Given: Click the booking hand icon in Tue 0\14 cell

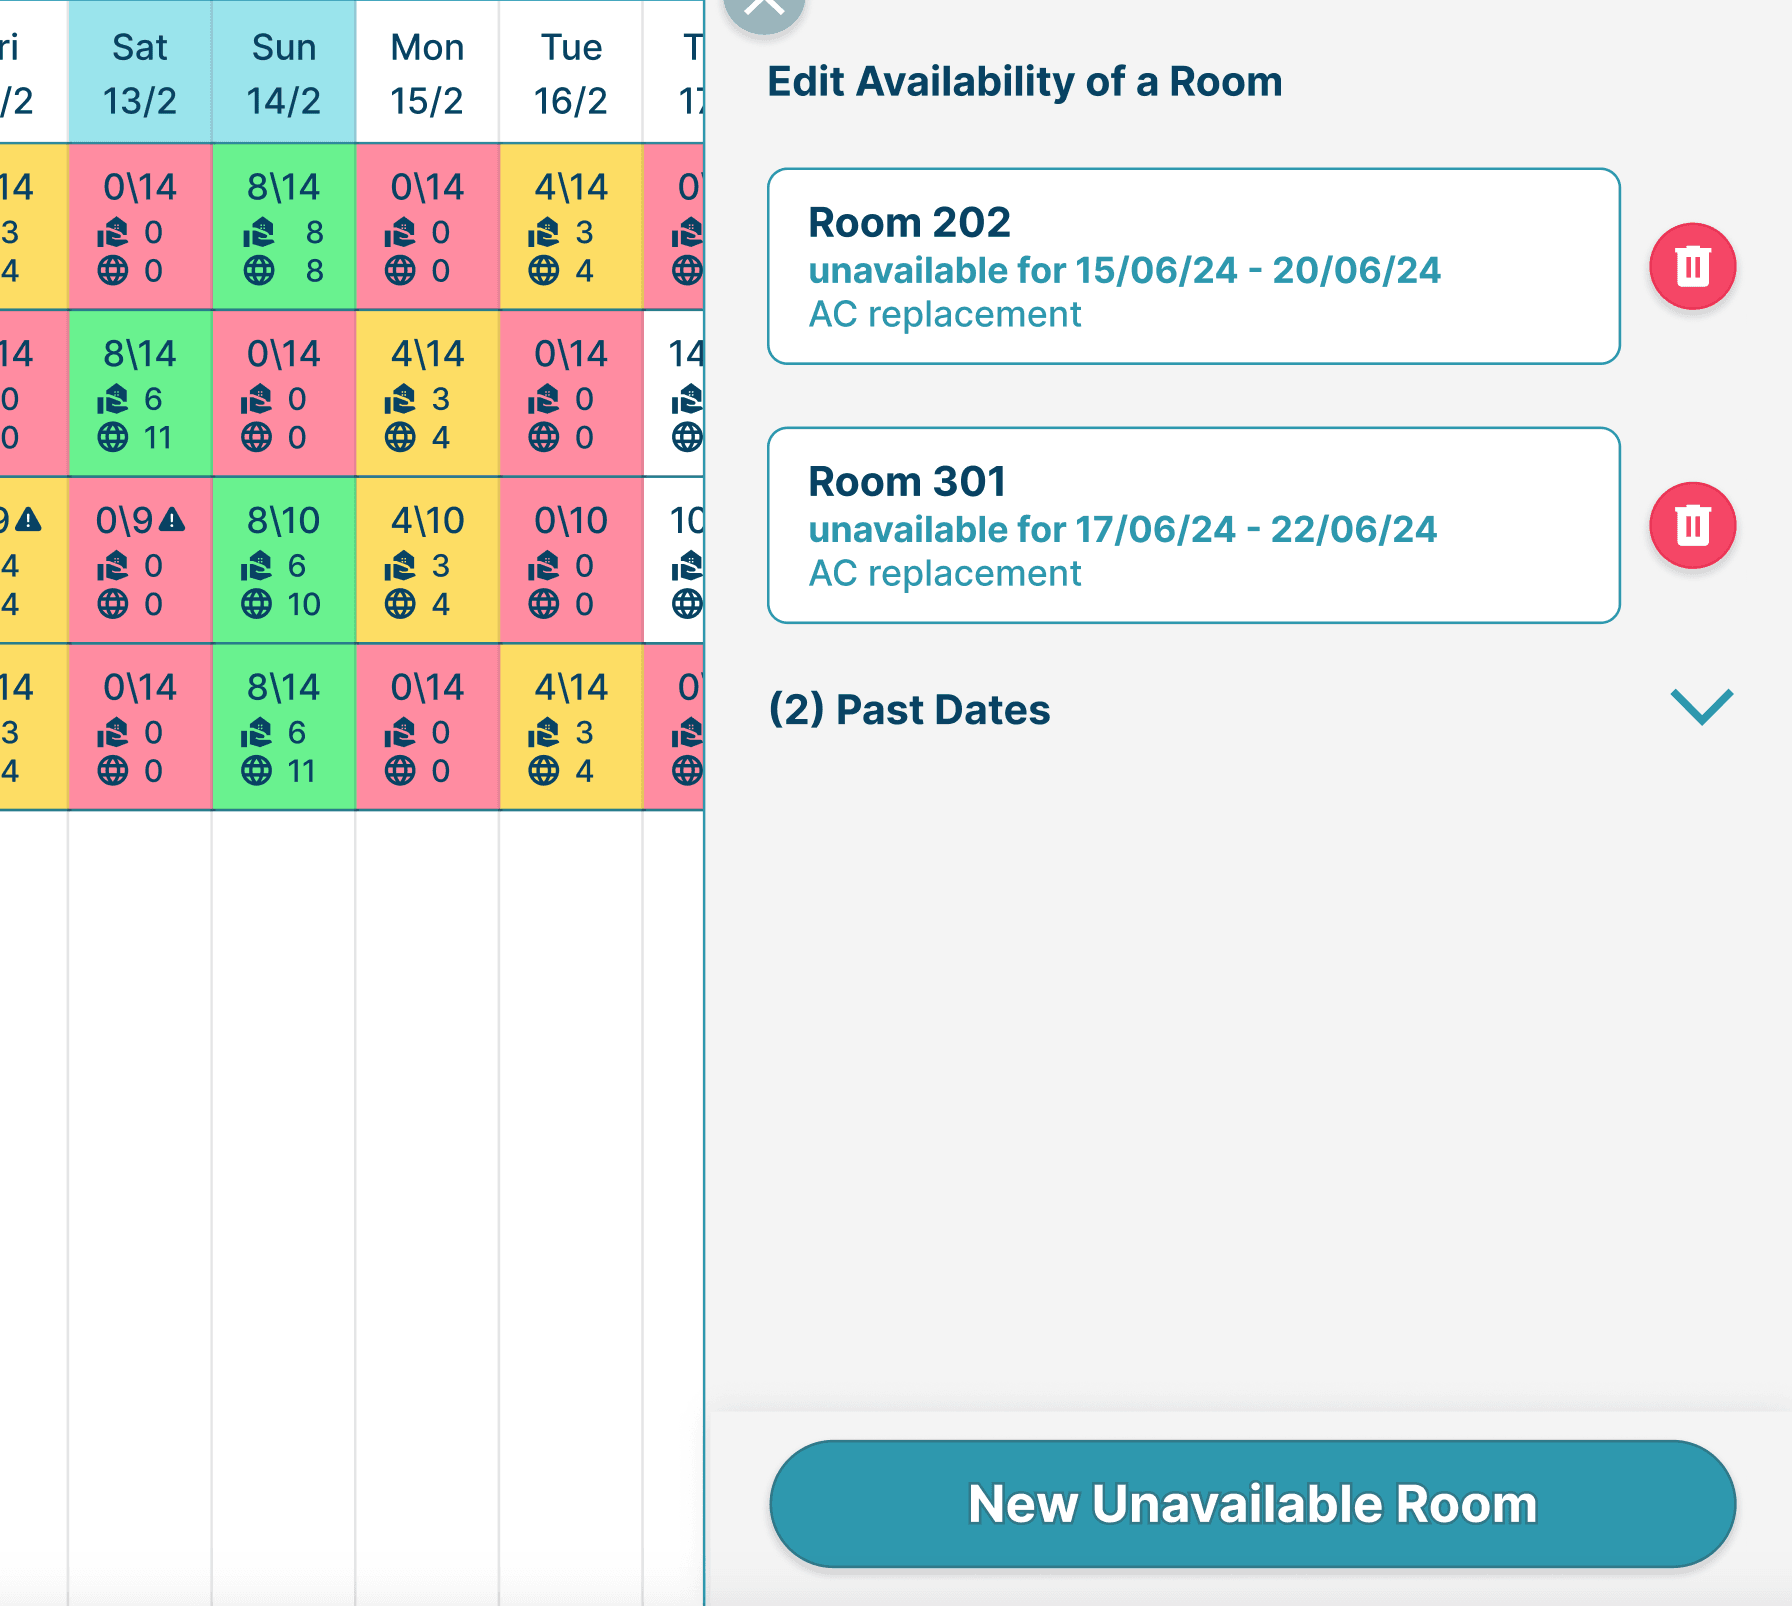Looking at the screenshot, I should point(543,399).
